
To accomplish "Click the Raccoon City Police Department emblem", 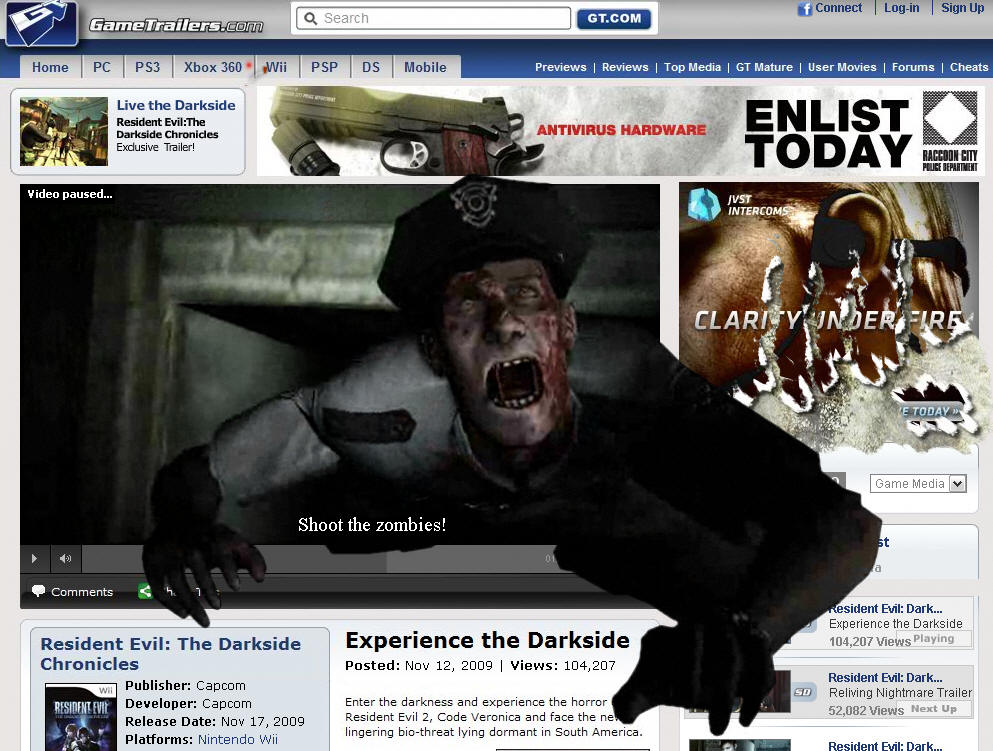I will point(949,131).
